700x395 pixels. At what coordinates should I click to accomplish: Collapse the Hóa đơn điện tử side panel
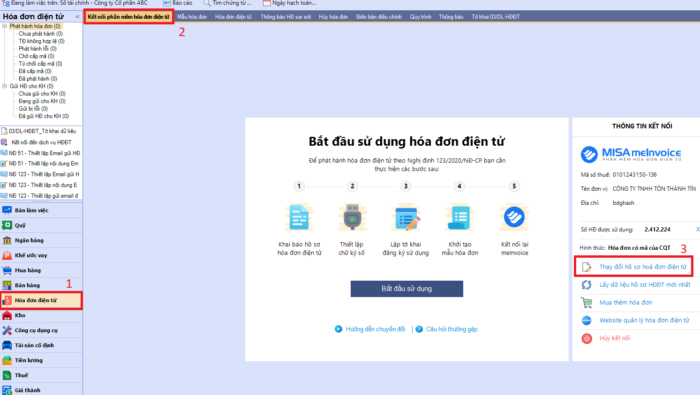[x=77, y=17]
